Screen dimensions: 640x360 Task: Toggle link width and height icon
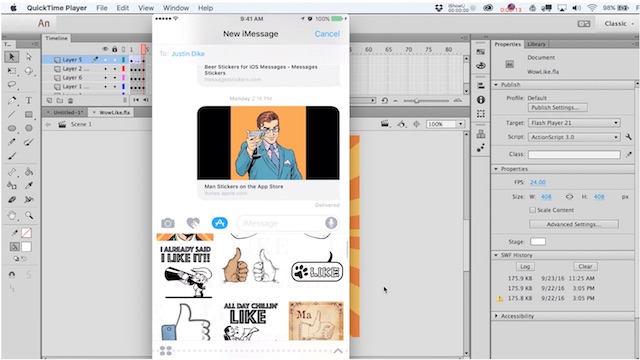point(569,197)
